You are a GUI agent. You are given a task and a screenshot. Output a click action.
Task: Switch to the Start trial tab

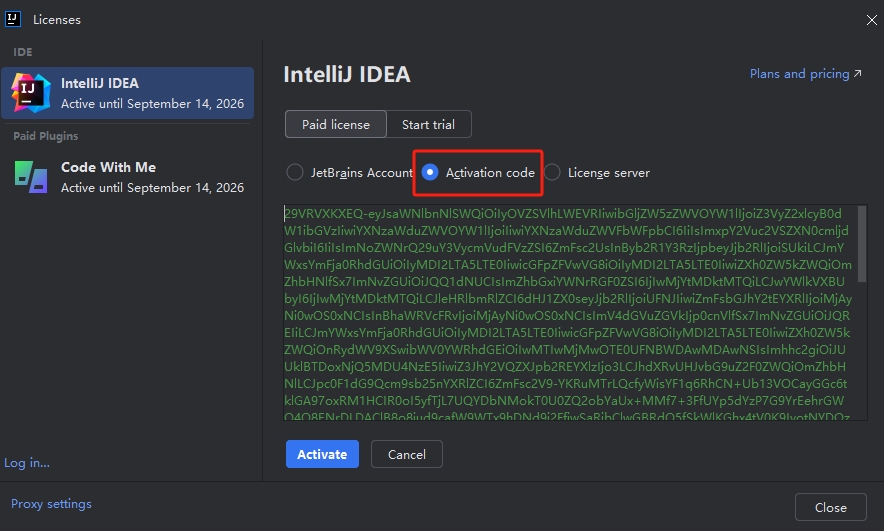(x=428, y=125)
